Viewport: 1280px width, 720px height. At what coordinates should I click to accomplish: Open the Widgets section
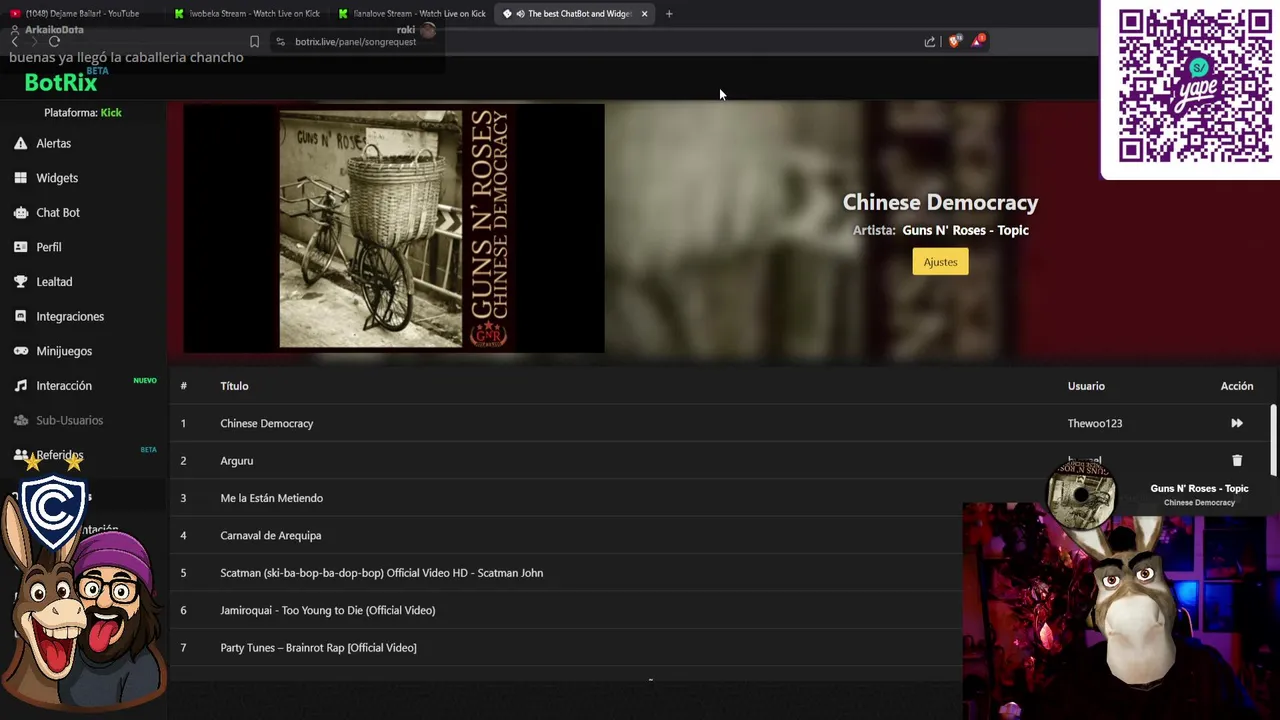pyautogui.click(x=57, y=178)
